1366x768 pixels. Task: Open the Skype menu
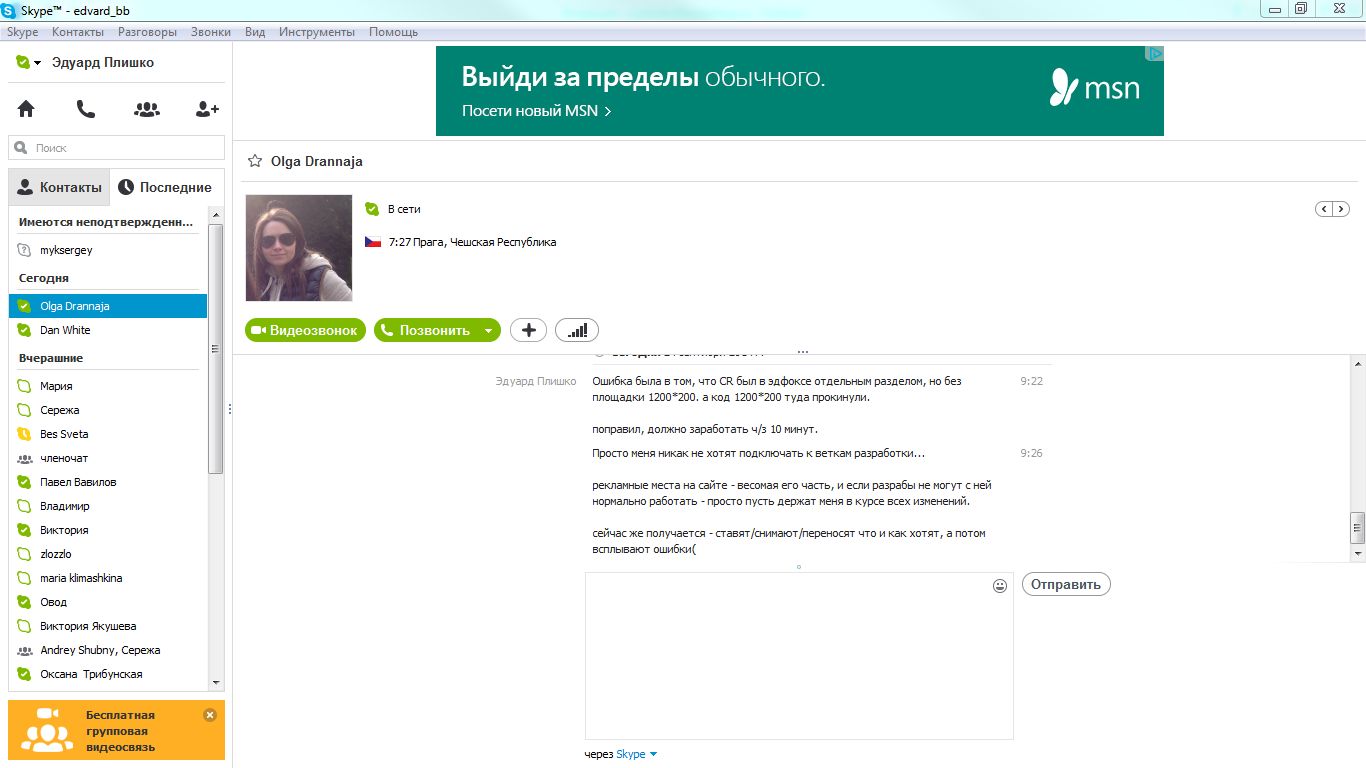coord(22,32)
